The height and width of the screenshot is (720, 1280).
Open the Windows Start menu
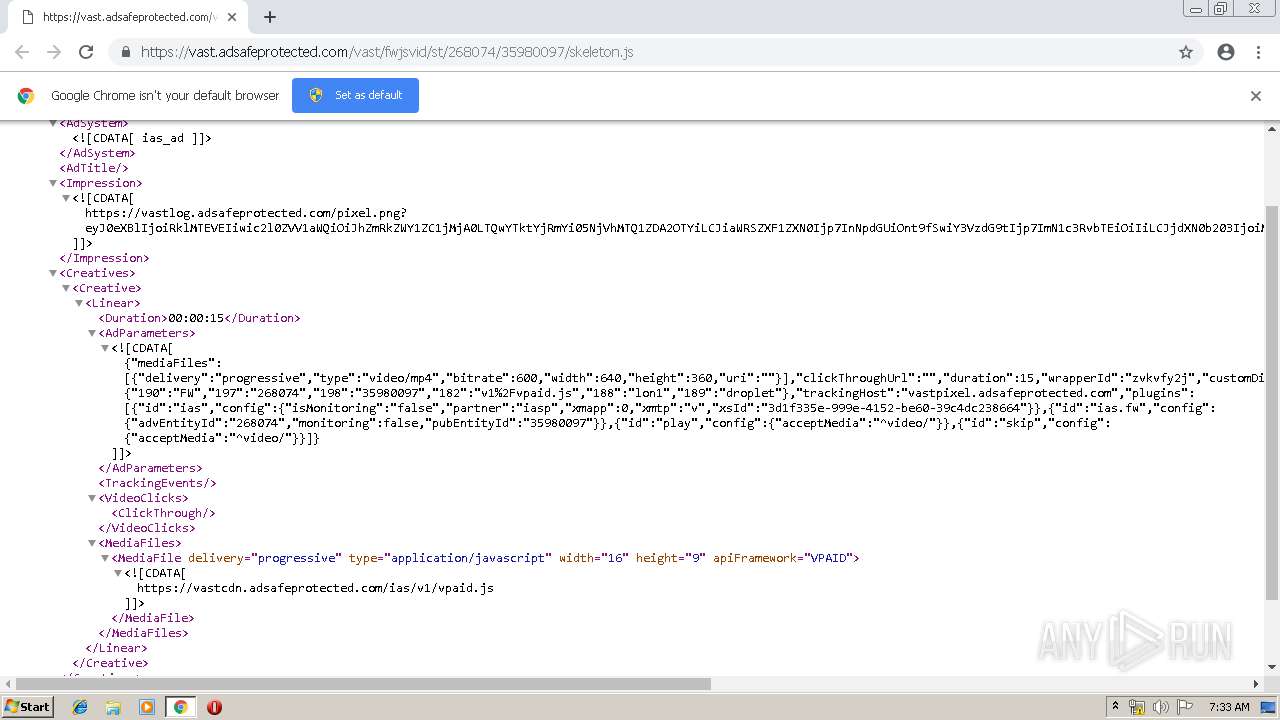[x=27, y=706]
